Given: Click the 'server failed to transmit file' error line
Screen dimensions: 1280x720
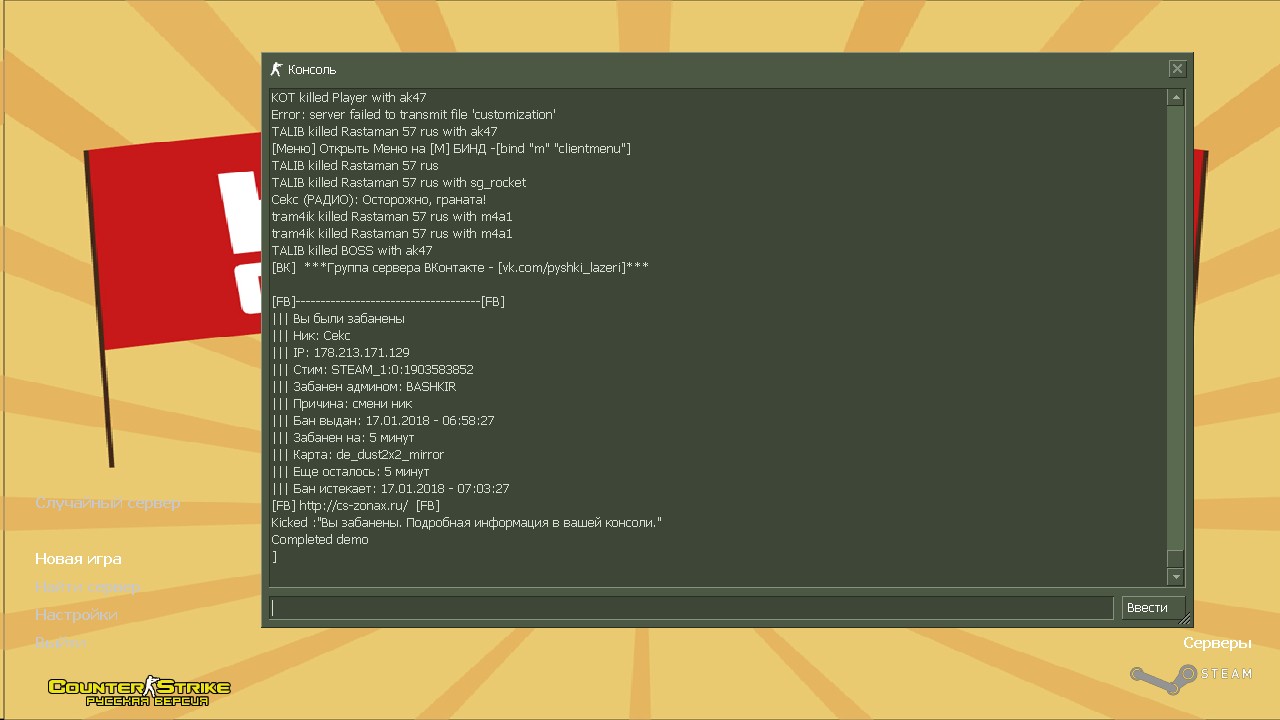Looking at the screenshot, I should 413,115.
